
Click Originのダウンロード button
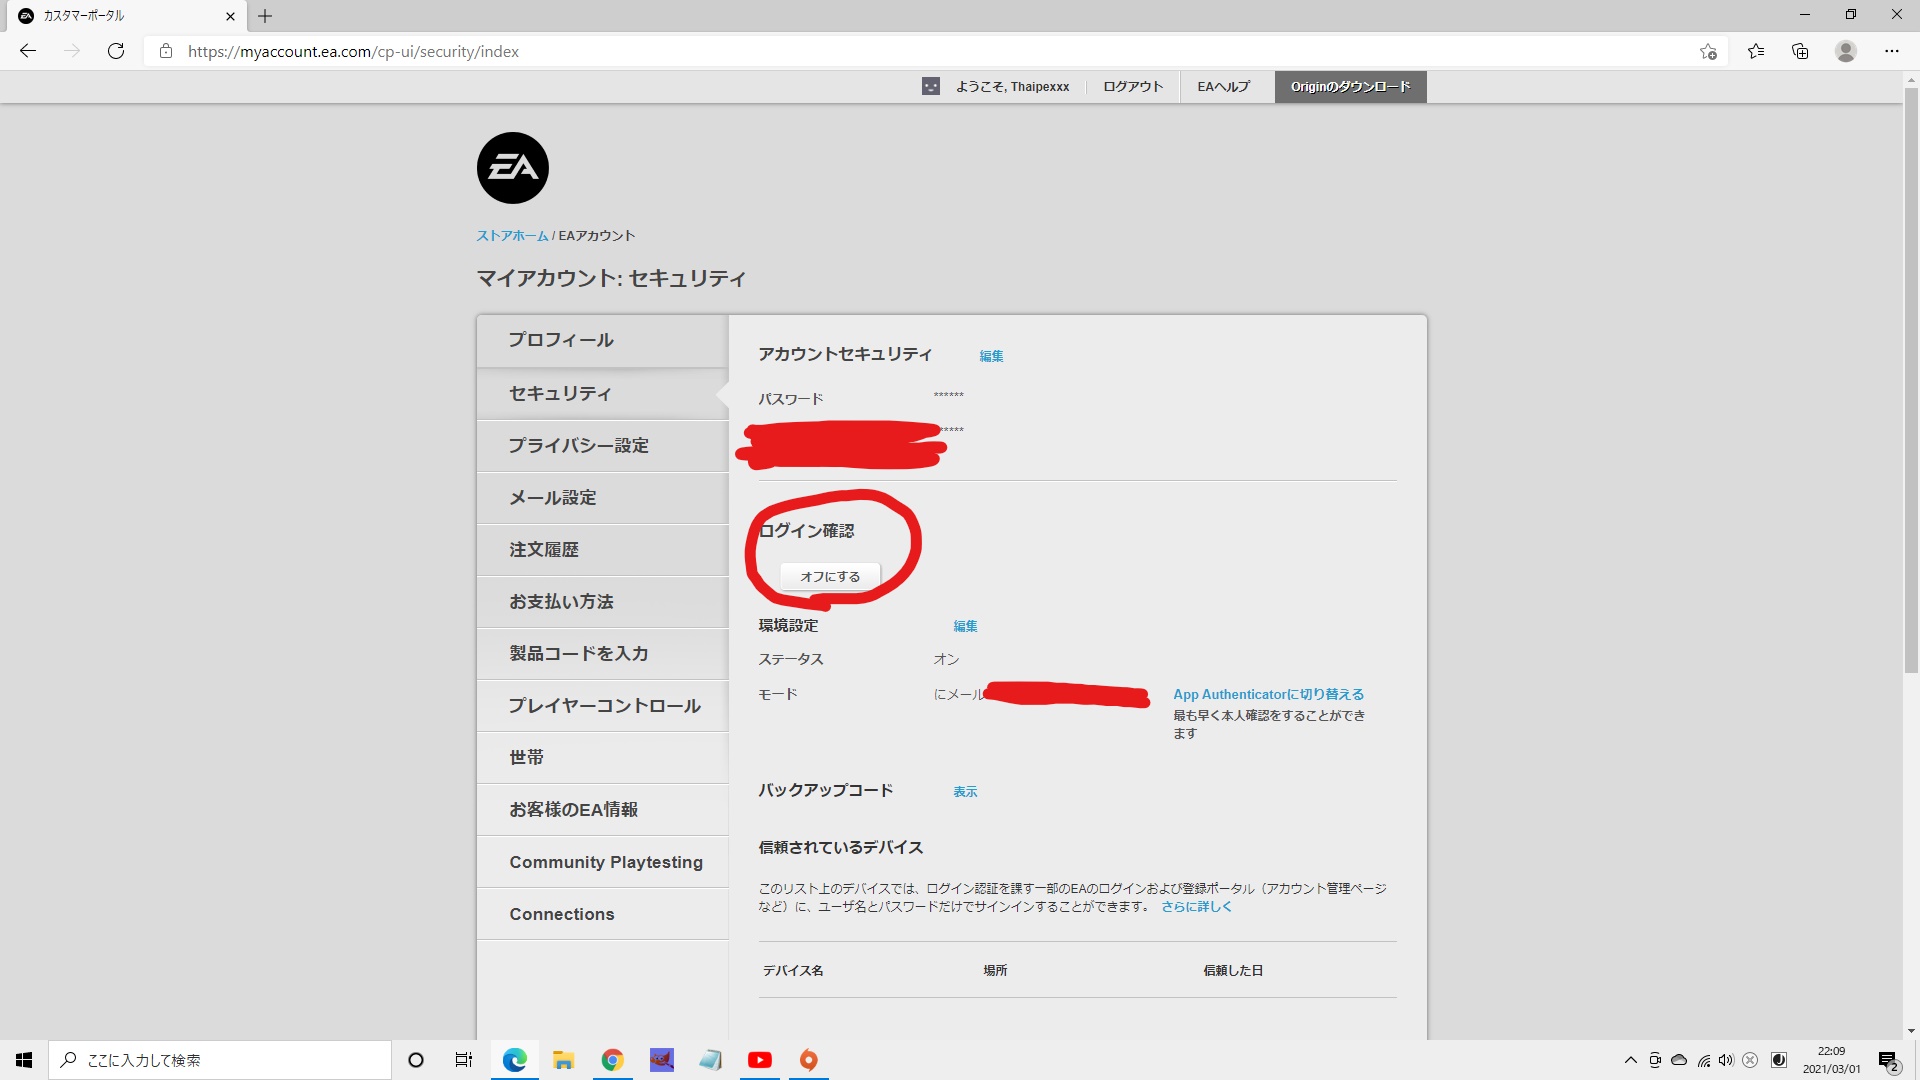(x=1350, y=87)
